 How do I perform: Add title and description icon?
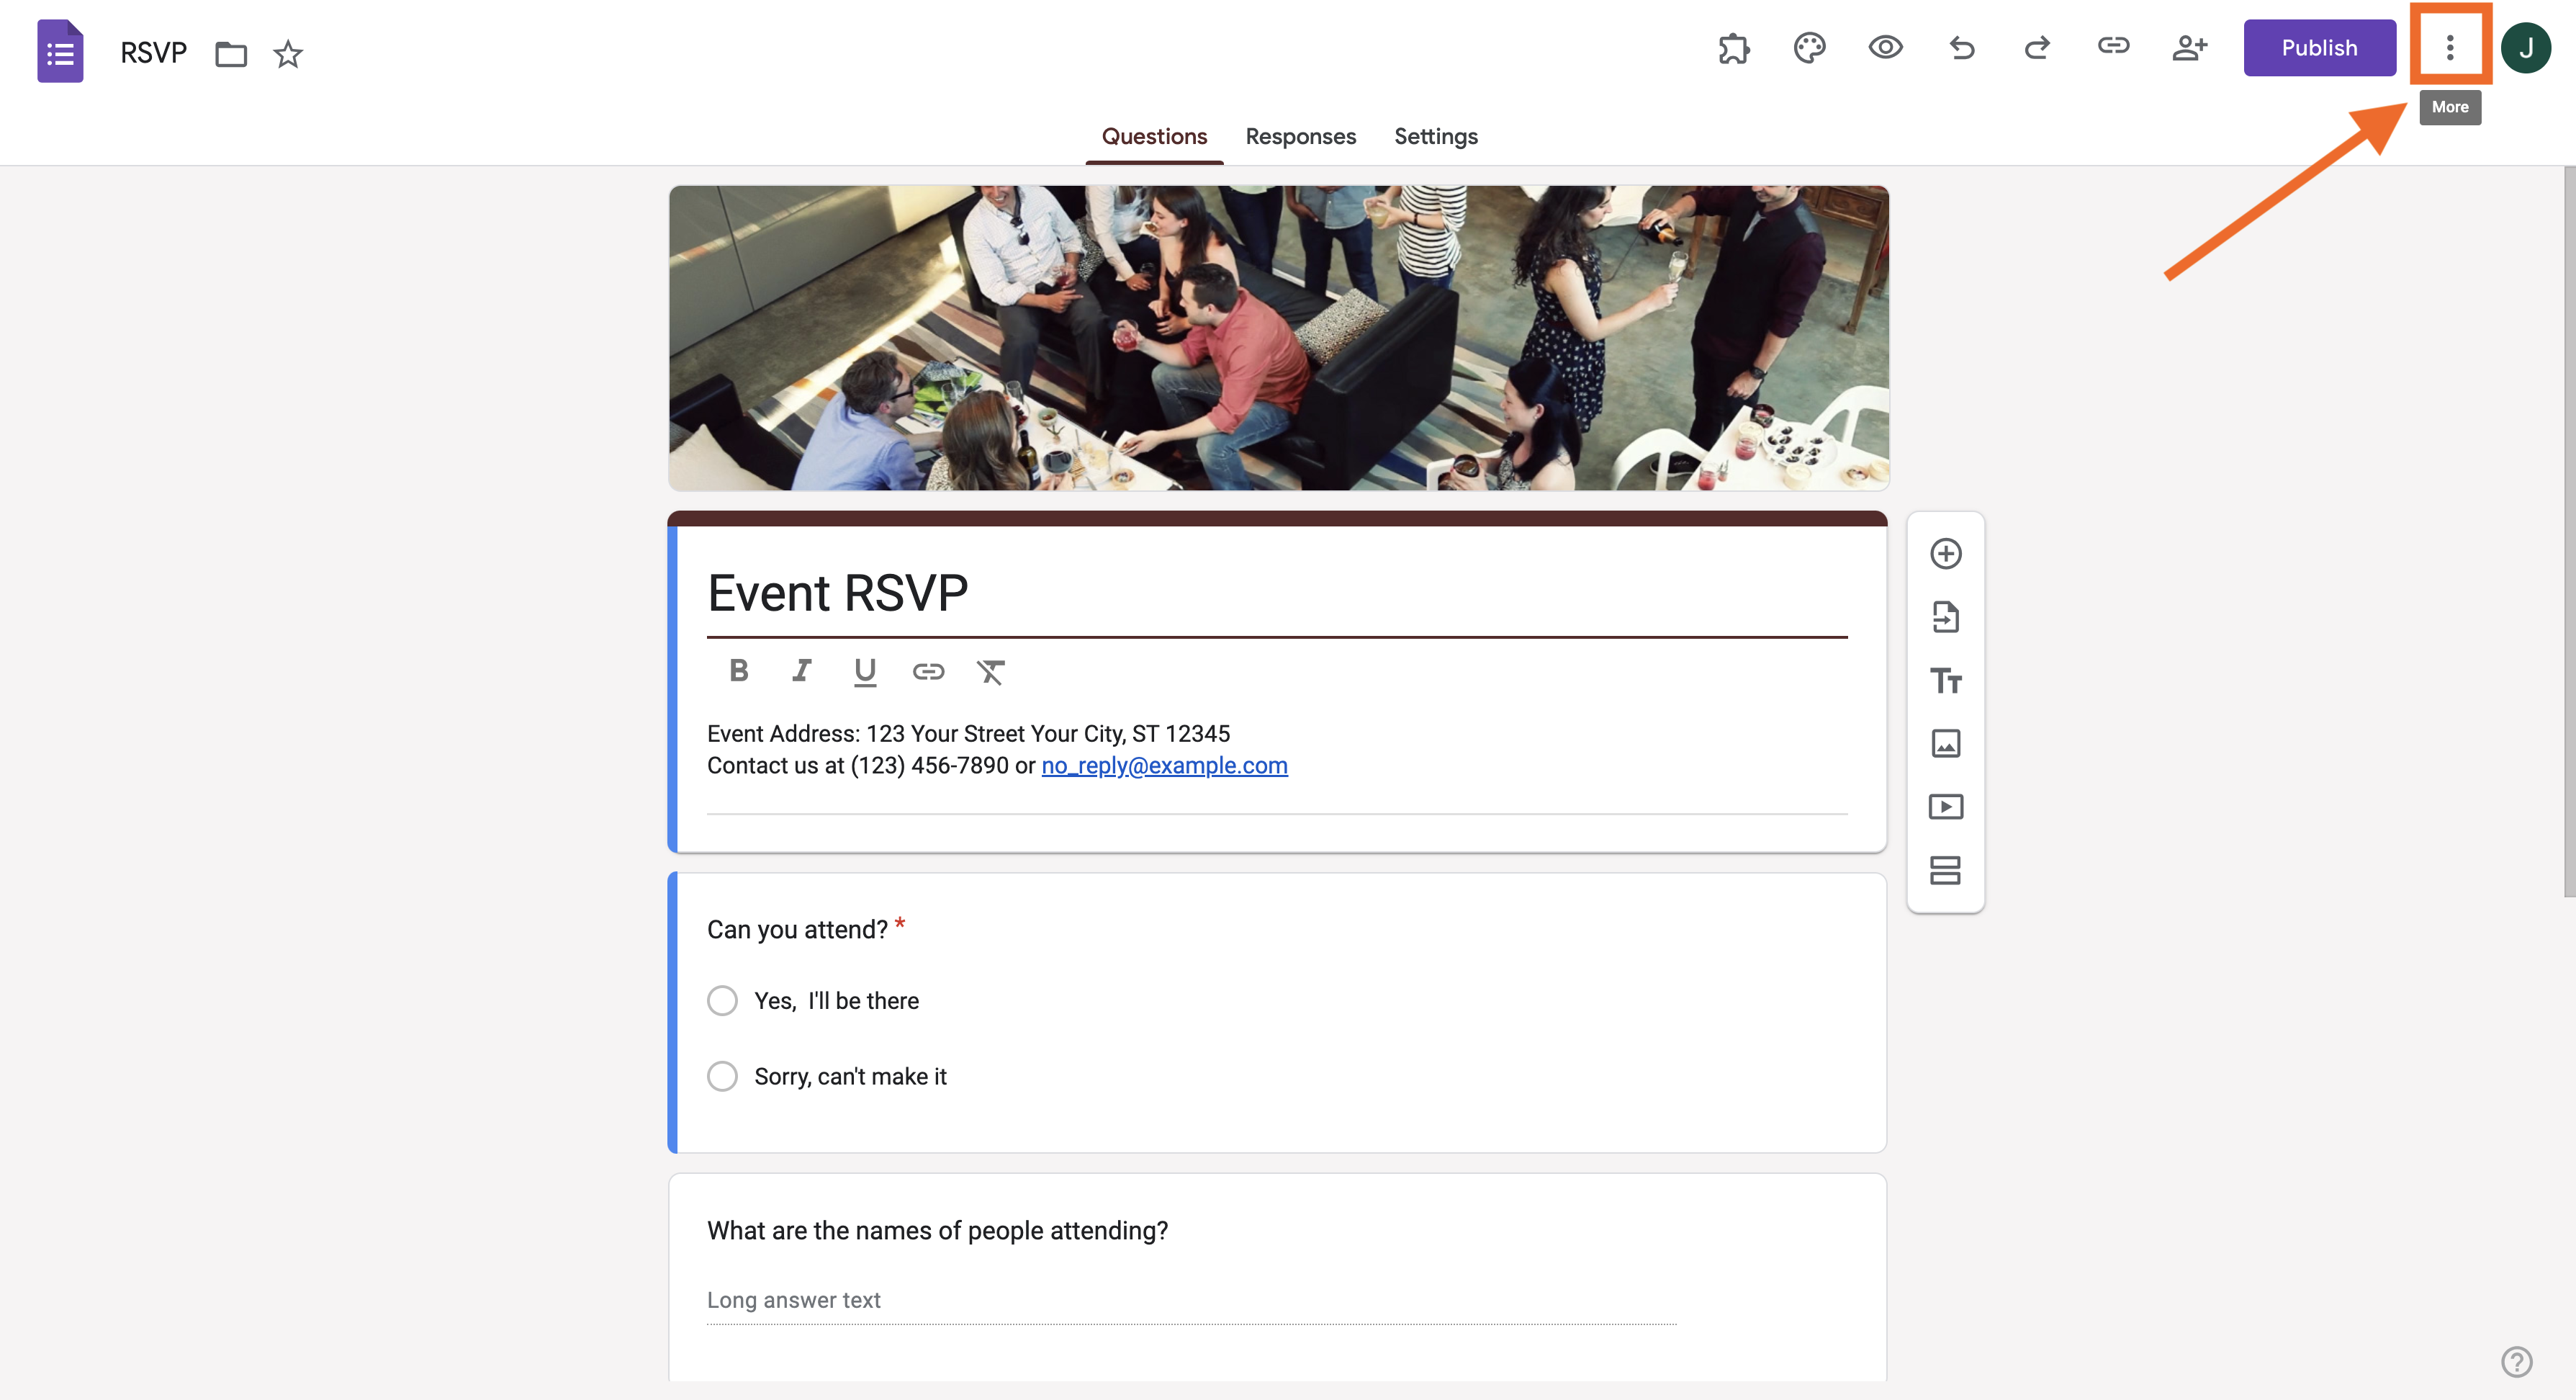point(1945,681)
